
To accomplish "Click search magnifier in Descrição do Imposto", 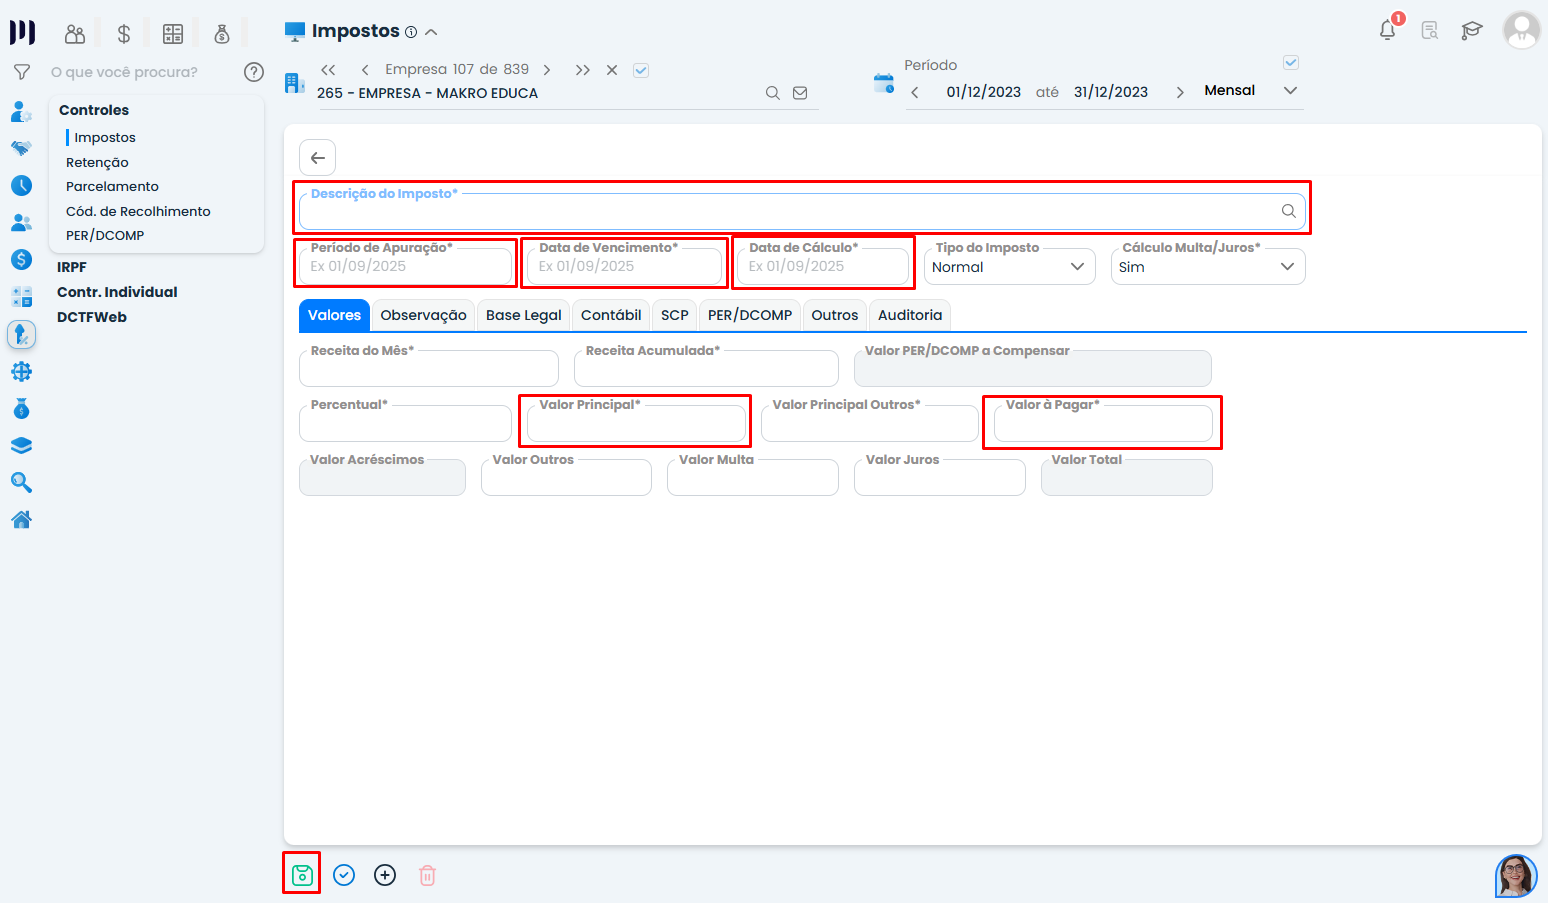I will [x=1288, y=211].
